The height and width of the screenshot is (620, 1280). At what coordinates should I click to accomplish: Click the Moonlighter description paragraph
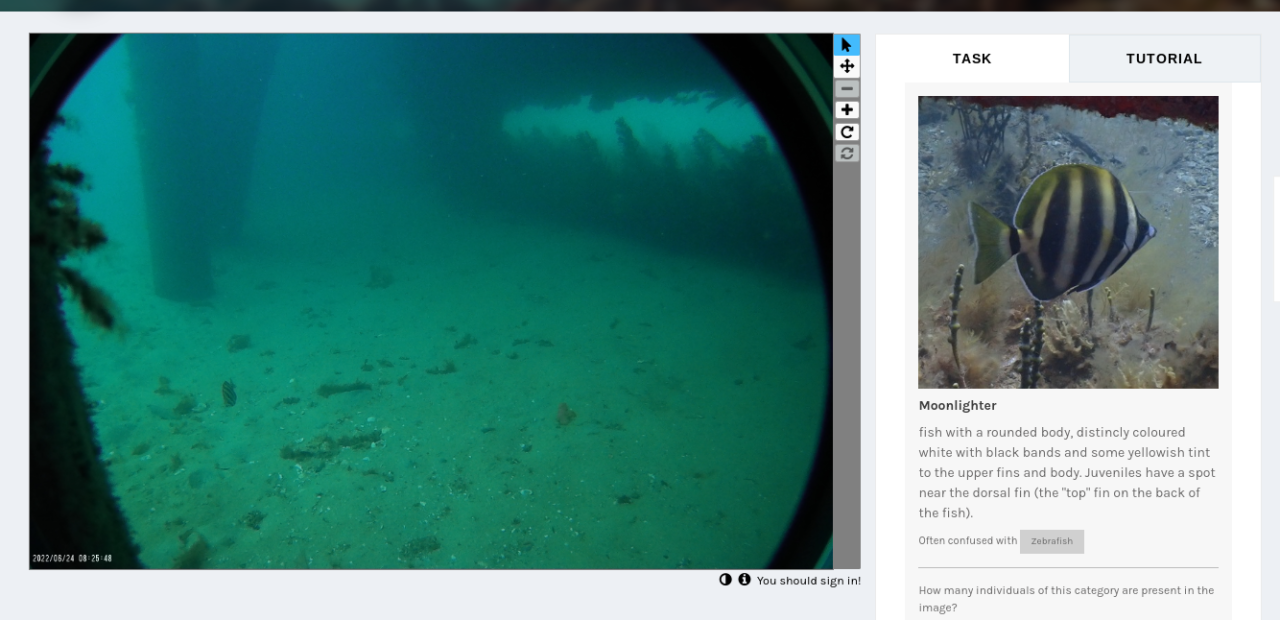click(x=1067, y=473)
